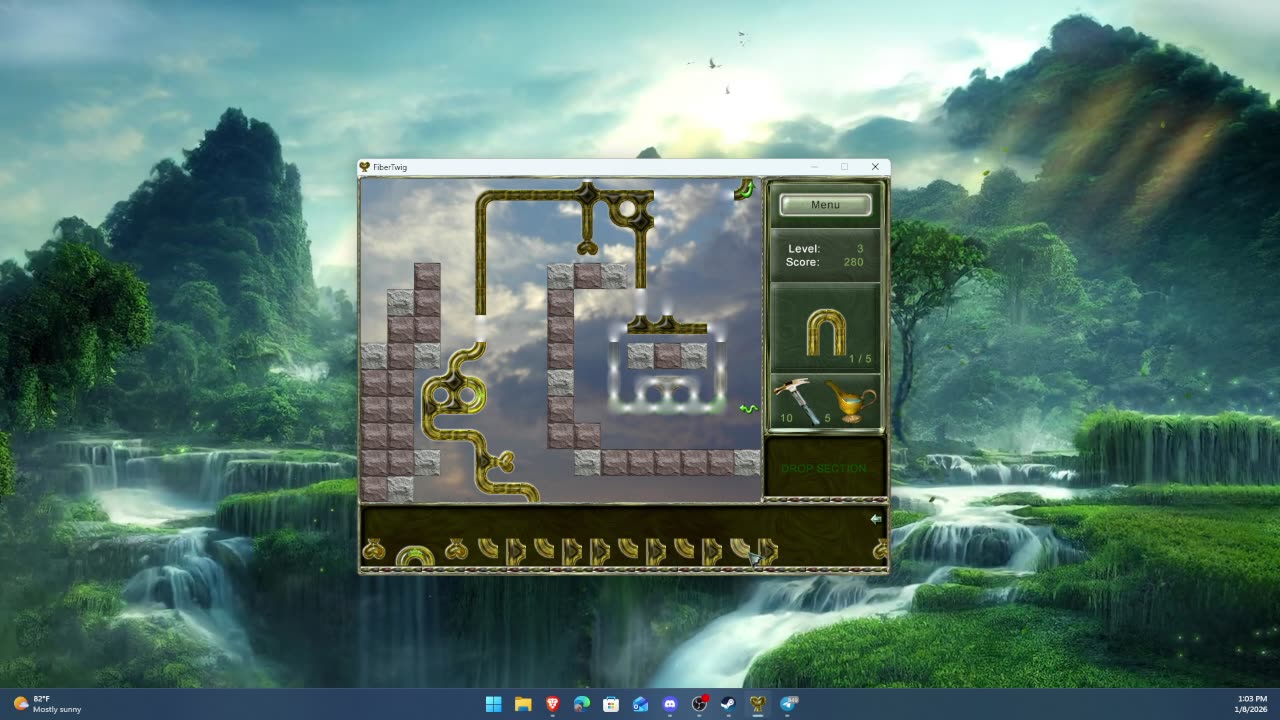Open OBS Studio from taskbar
The width and height of the screenshot is (1280, 720).
(700, 704)
